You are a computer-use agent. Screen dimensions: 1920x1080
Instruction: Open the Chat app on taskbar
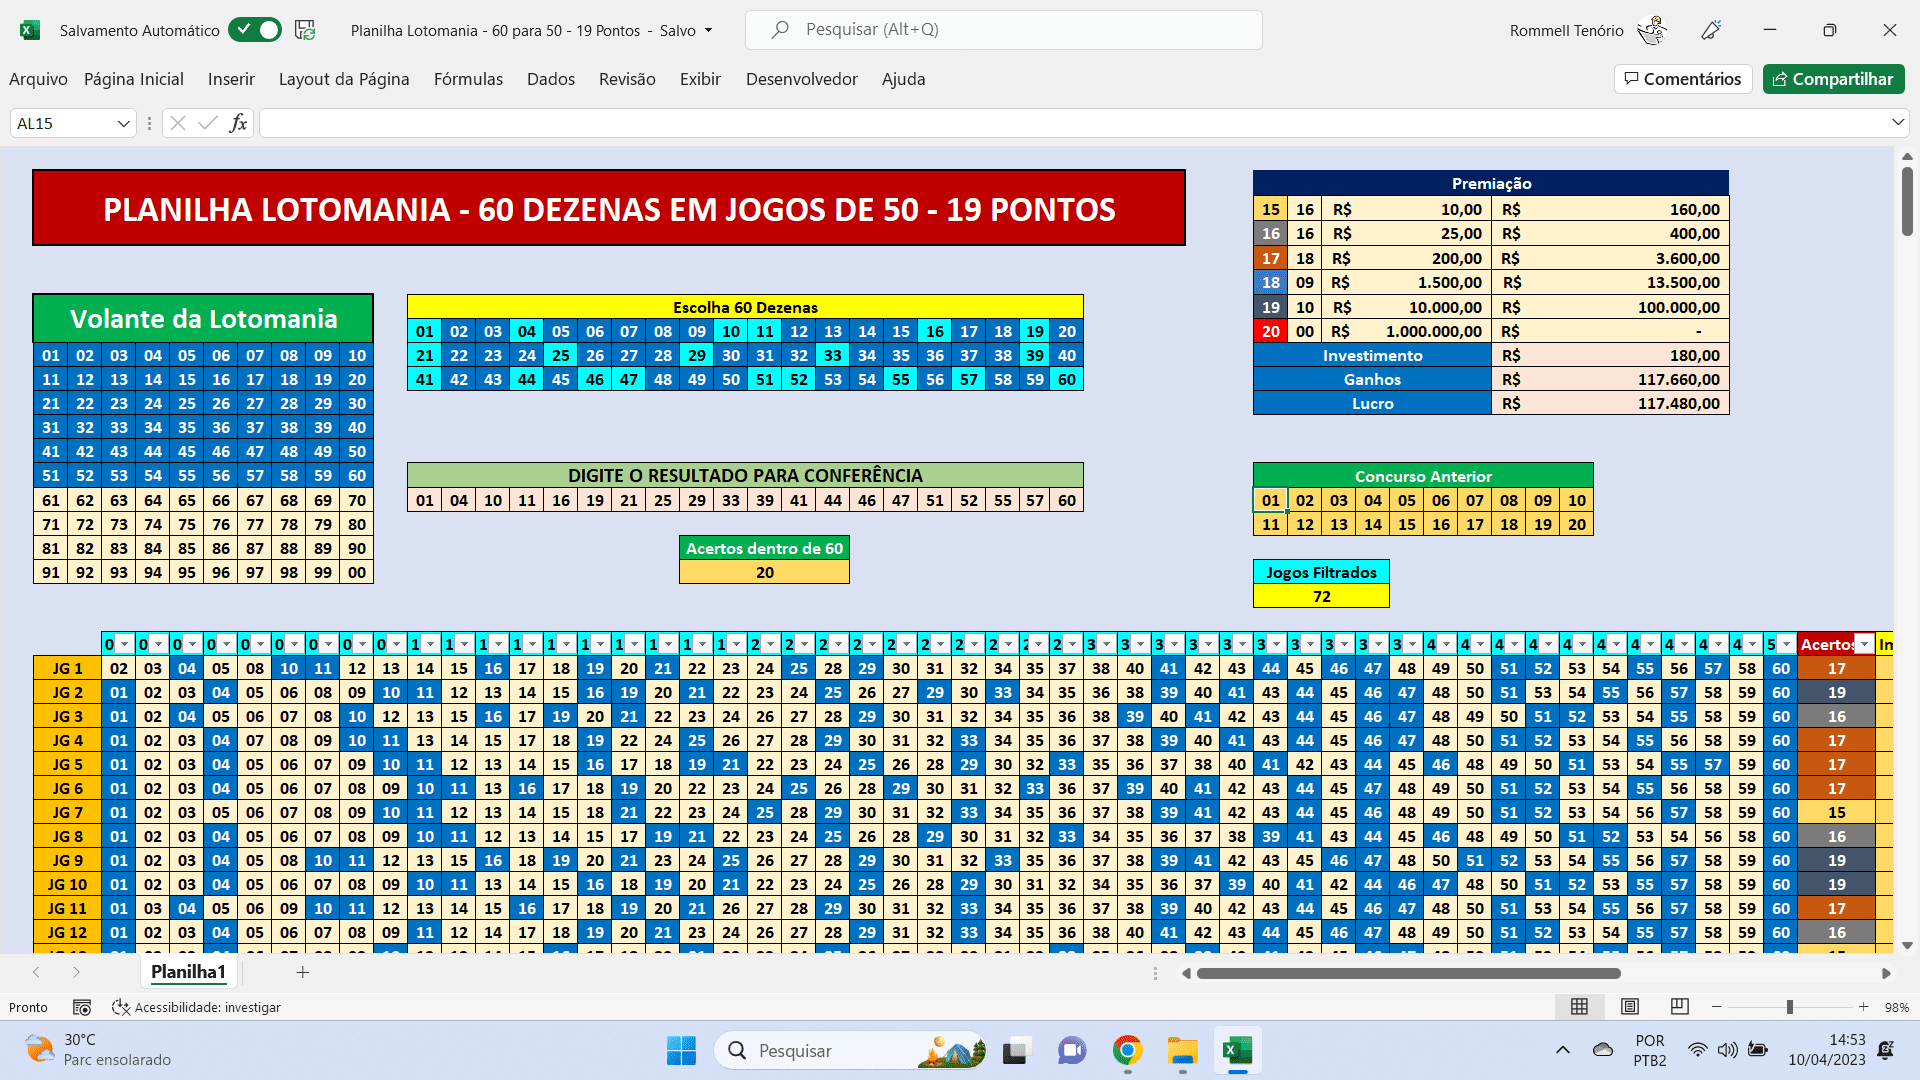click(1072, 1051)
